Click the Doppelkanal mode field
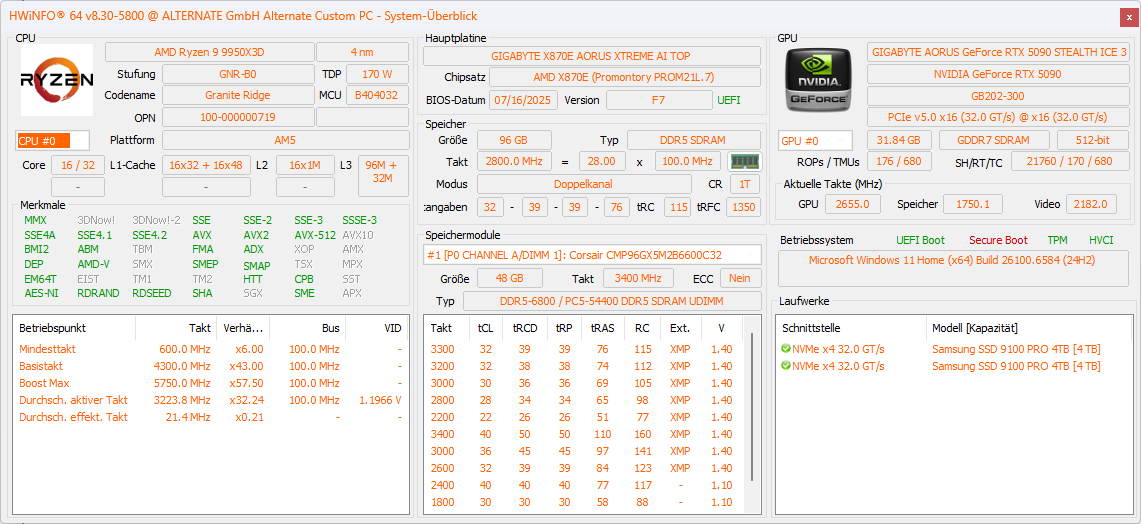Image resolution: width=1141 pixels, height=524 pixels. [584, 184]
